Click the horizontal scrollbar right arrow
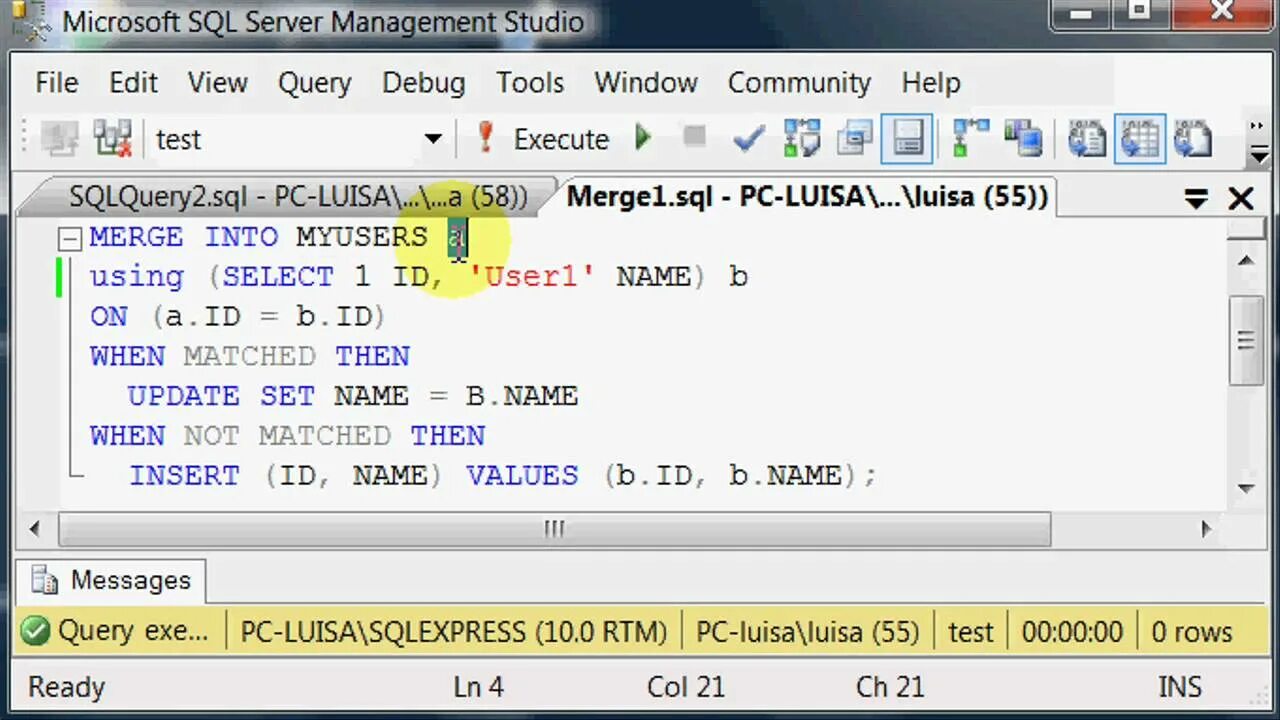This screenshot has height=720, width=1280. (1206, 529)
